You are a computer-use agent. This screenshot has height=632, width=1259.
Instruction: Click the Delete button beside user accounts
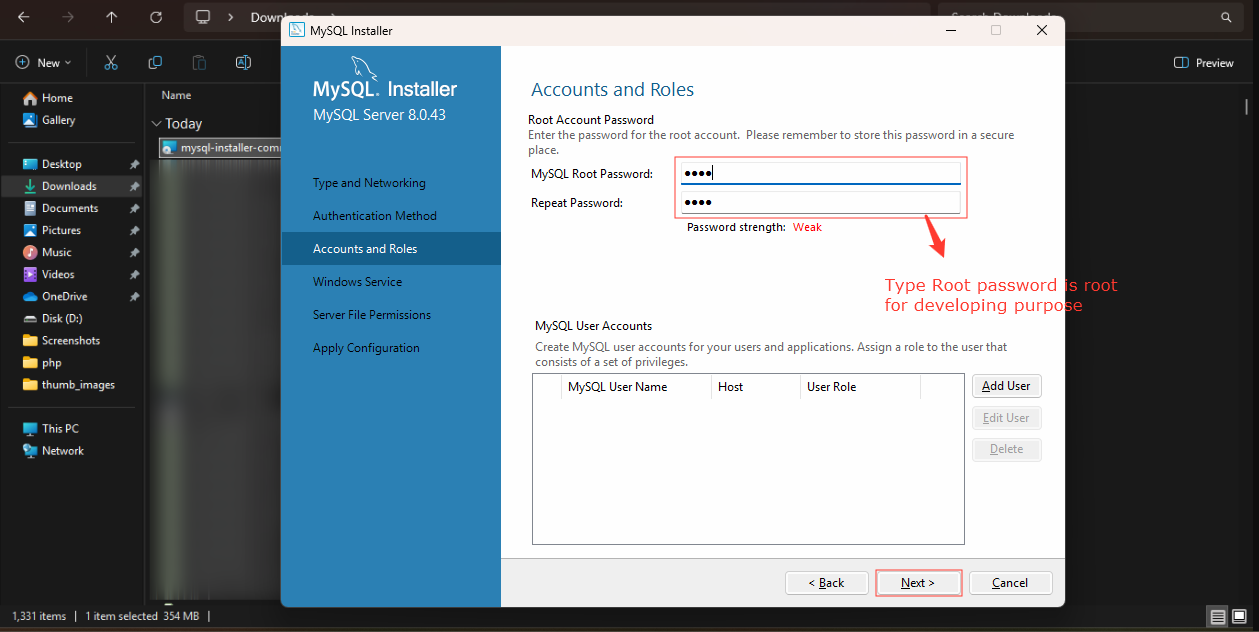pos(1006,449)
